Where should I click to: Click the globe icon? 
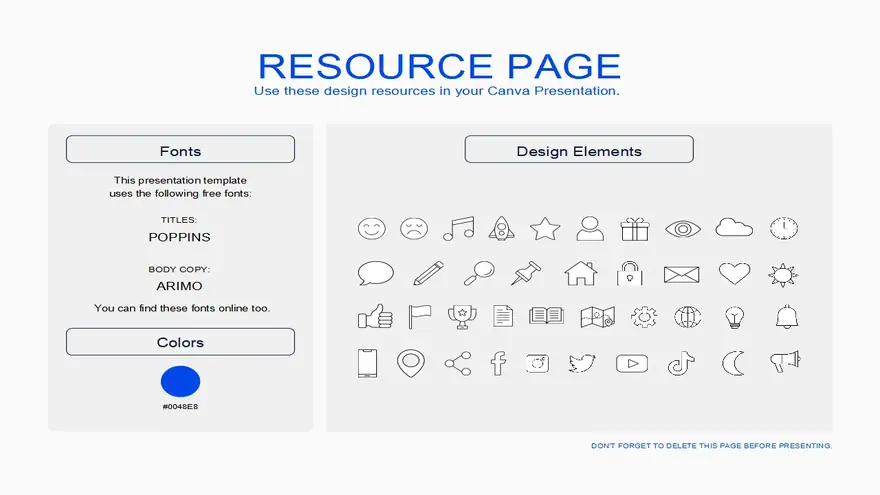point(688,317)
